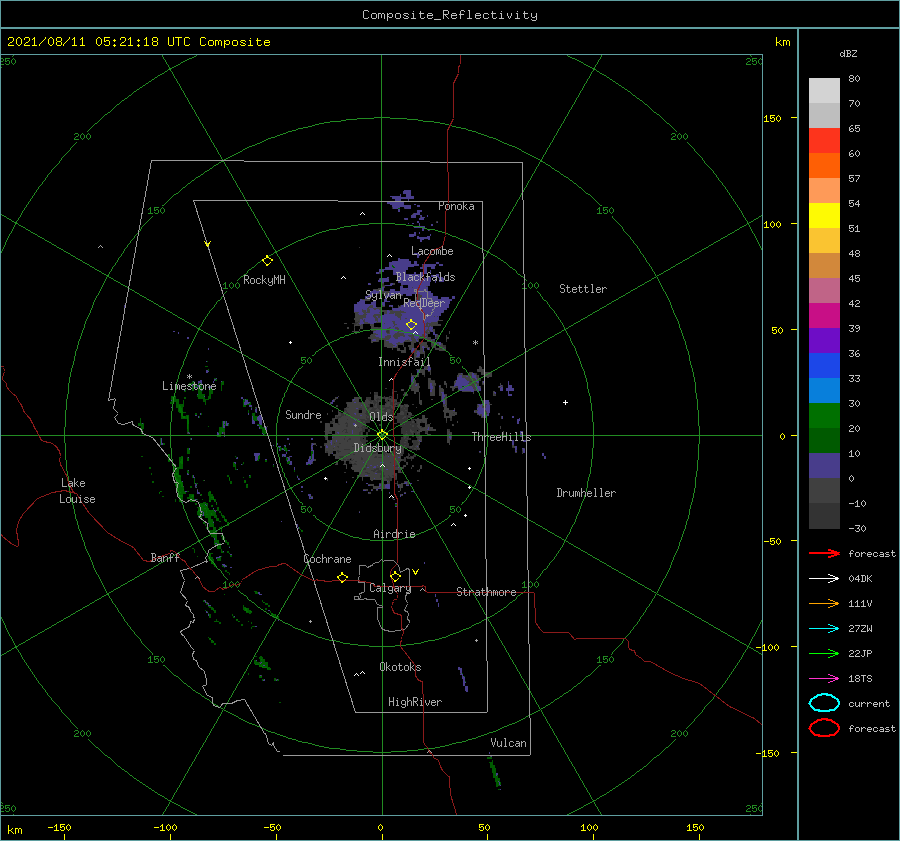The height and width of the screenshot is (841, 900).
Task: Click the Cochrane label
Action: (327, 559)
